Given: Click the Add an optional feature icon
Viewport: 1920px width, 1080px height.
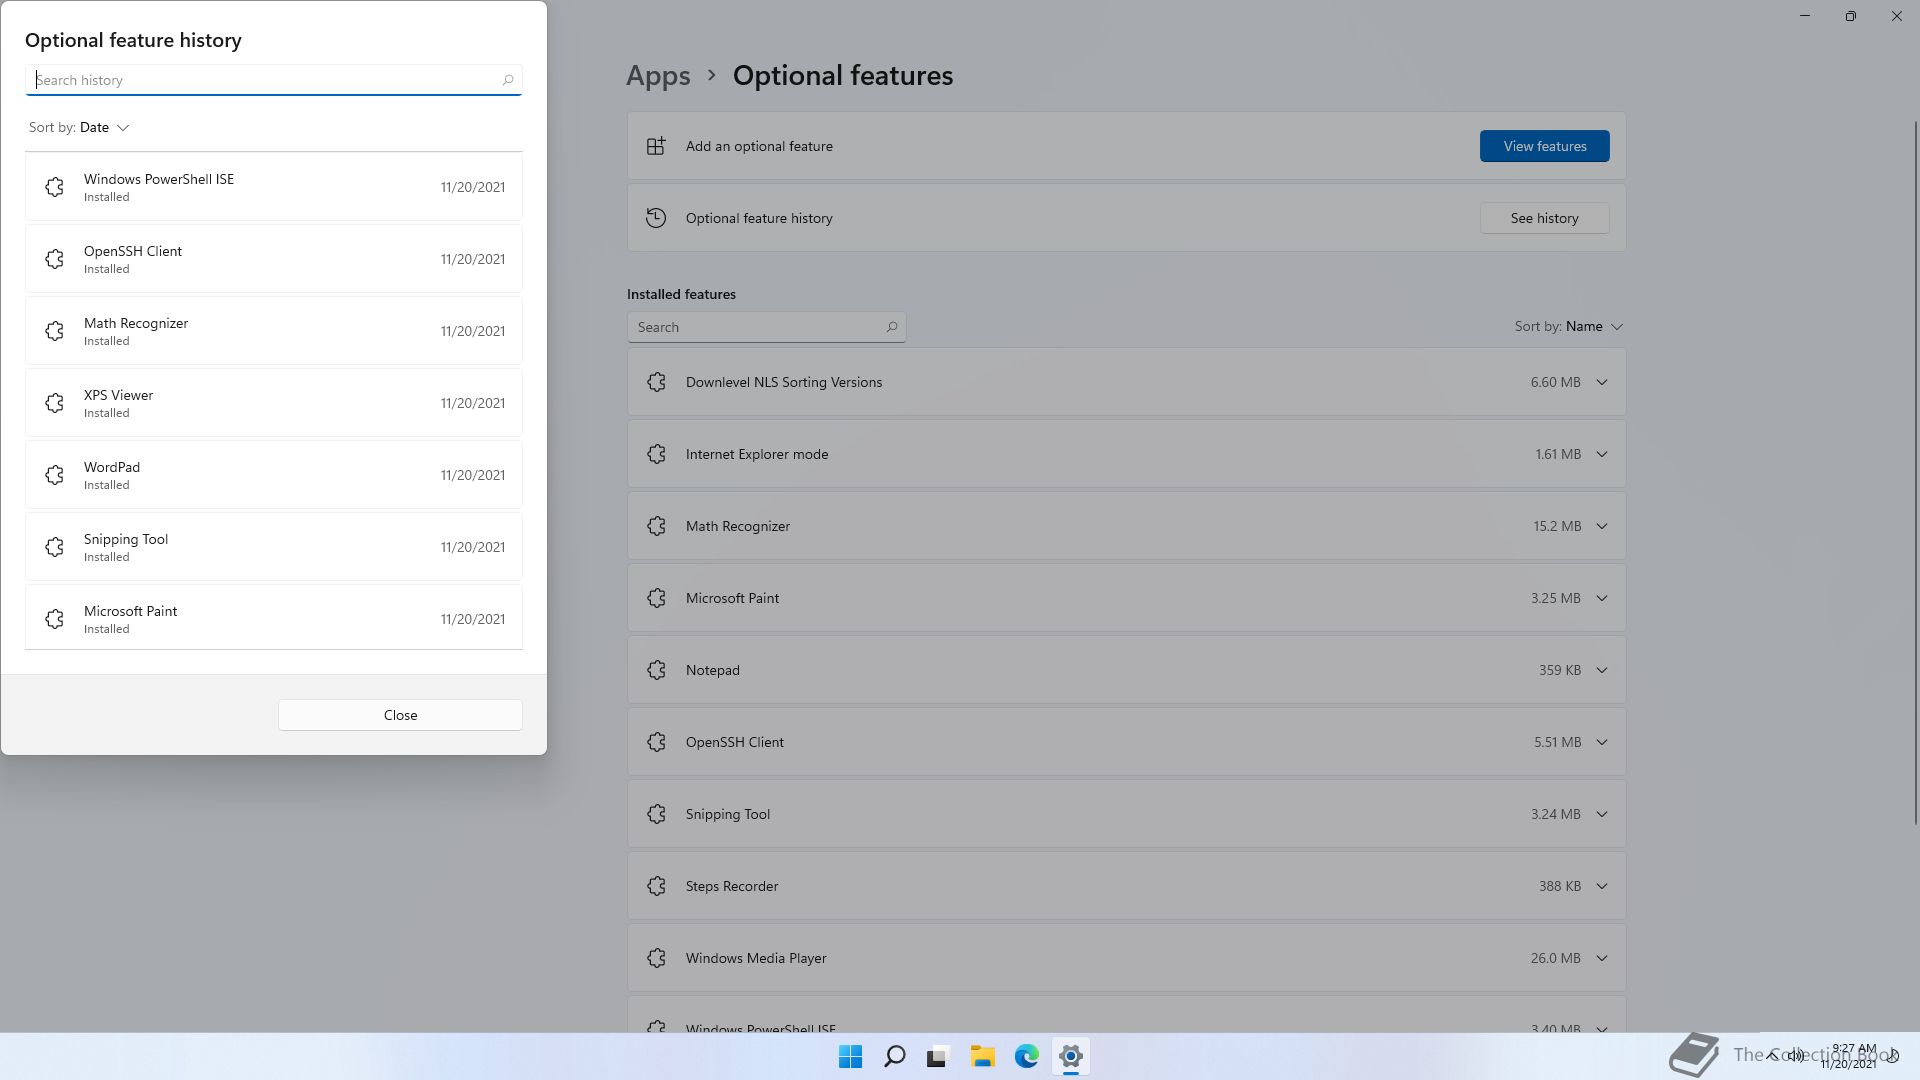Looking at the screenshot, I should click(656, 146).
